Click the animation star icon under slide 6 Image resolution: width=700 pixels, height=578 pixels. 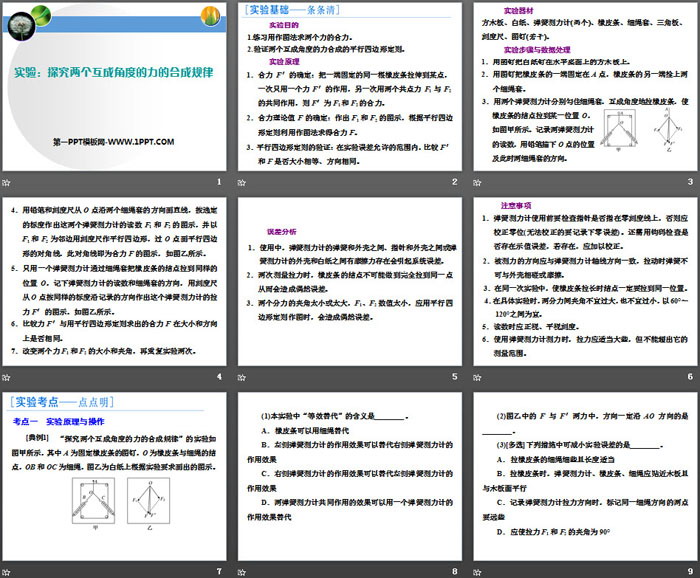pos(475,377)
